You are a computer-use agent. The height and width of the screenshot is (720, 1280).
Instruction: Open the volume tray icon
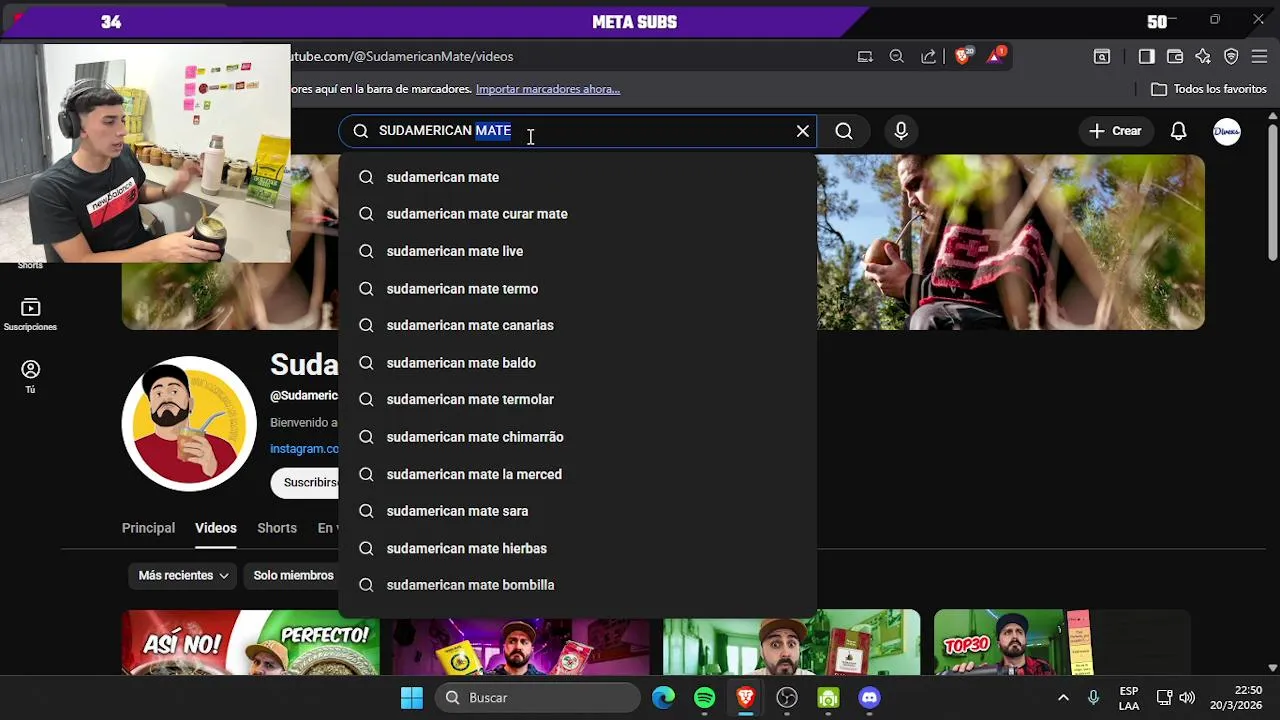point(1187,698)
